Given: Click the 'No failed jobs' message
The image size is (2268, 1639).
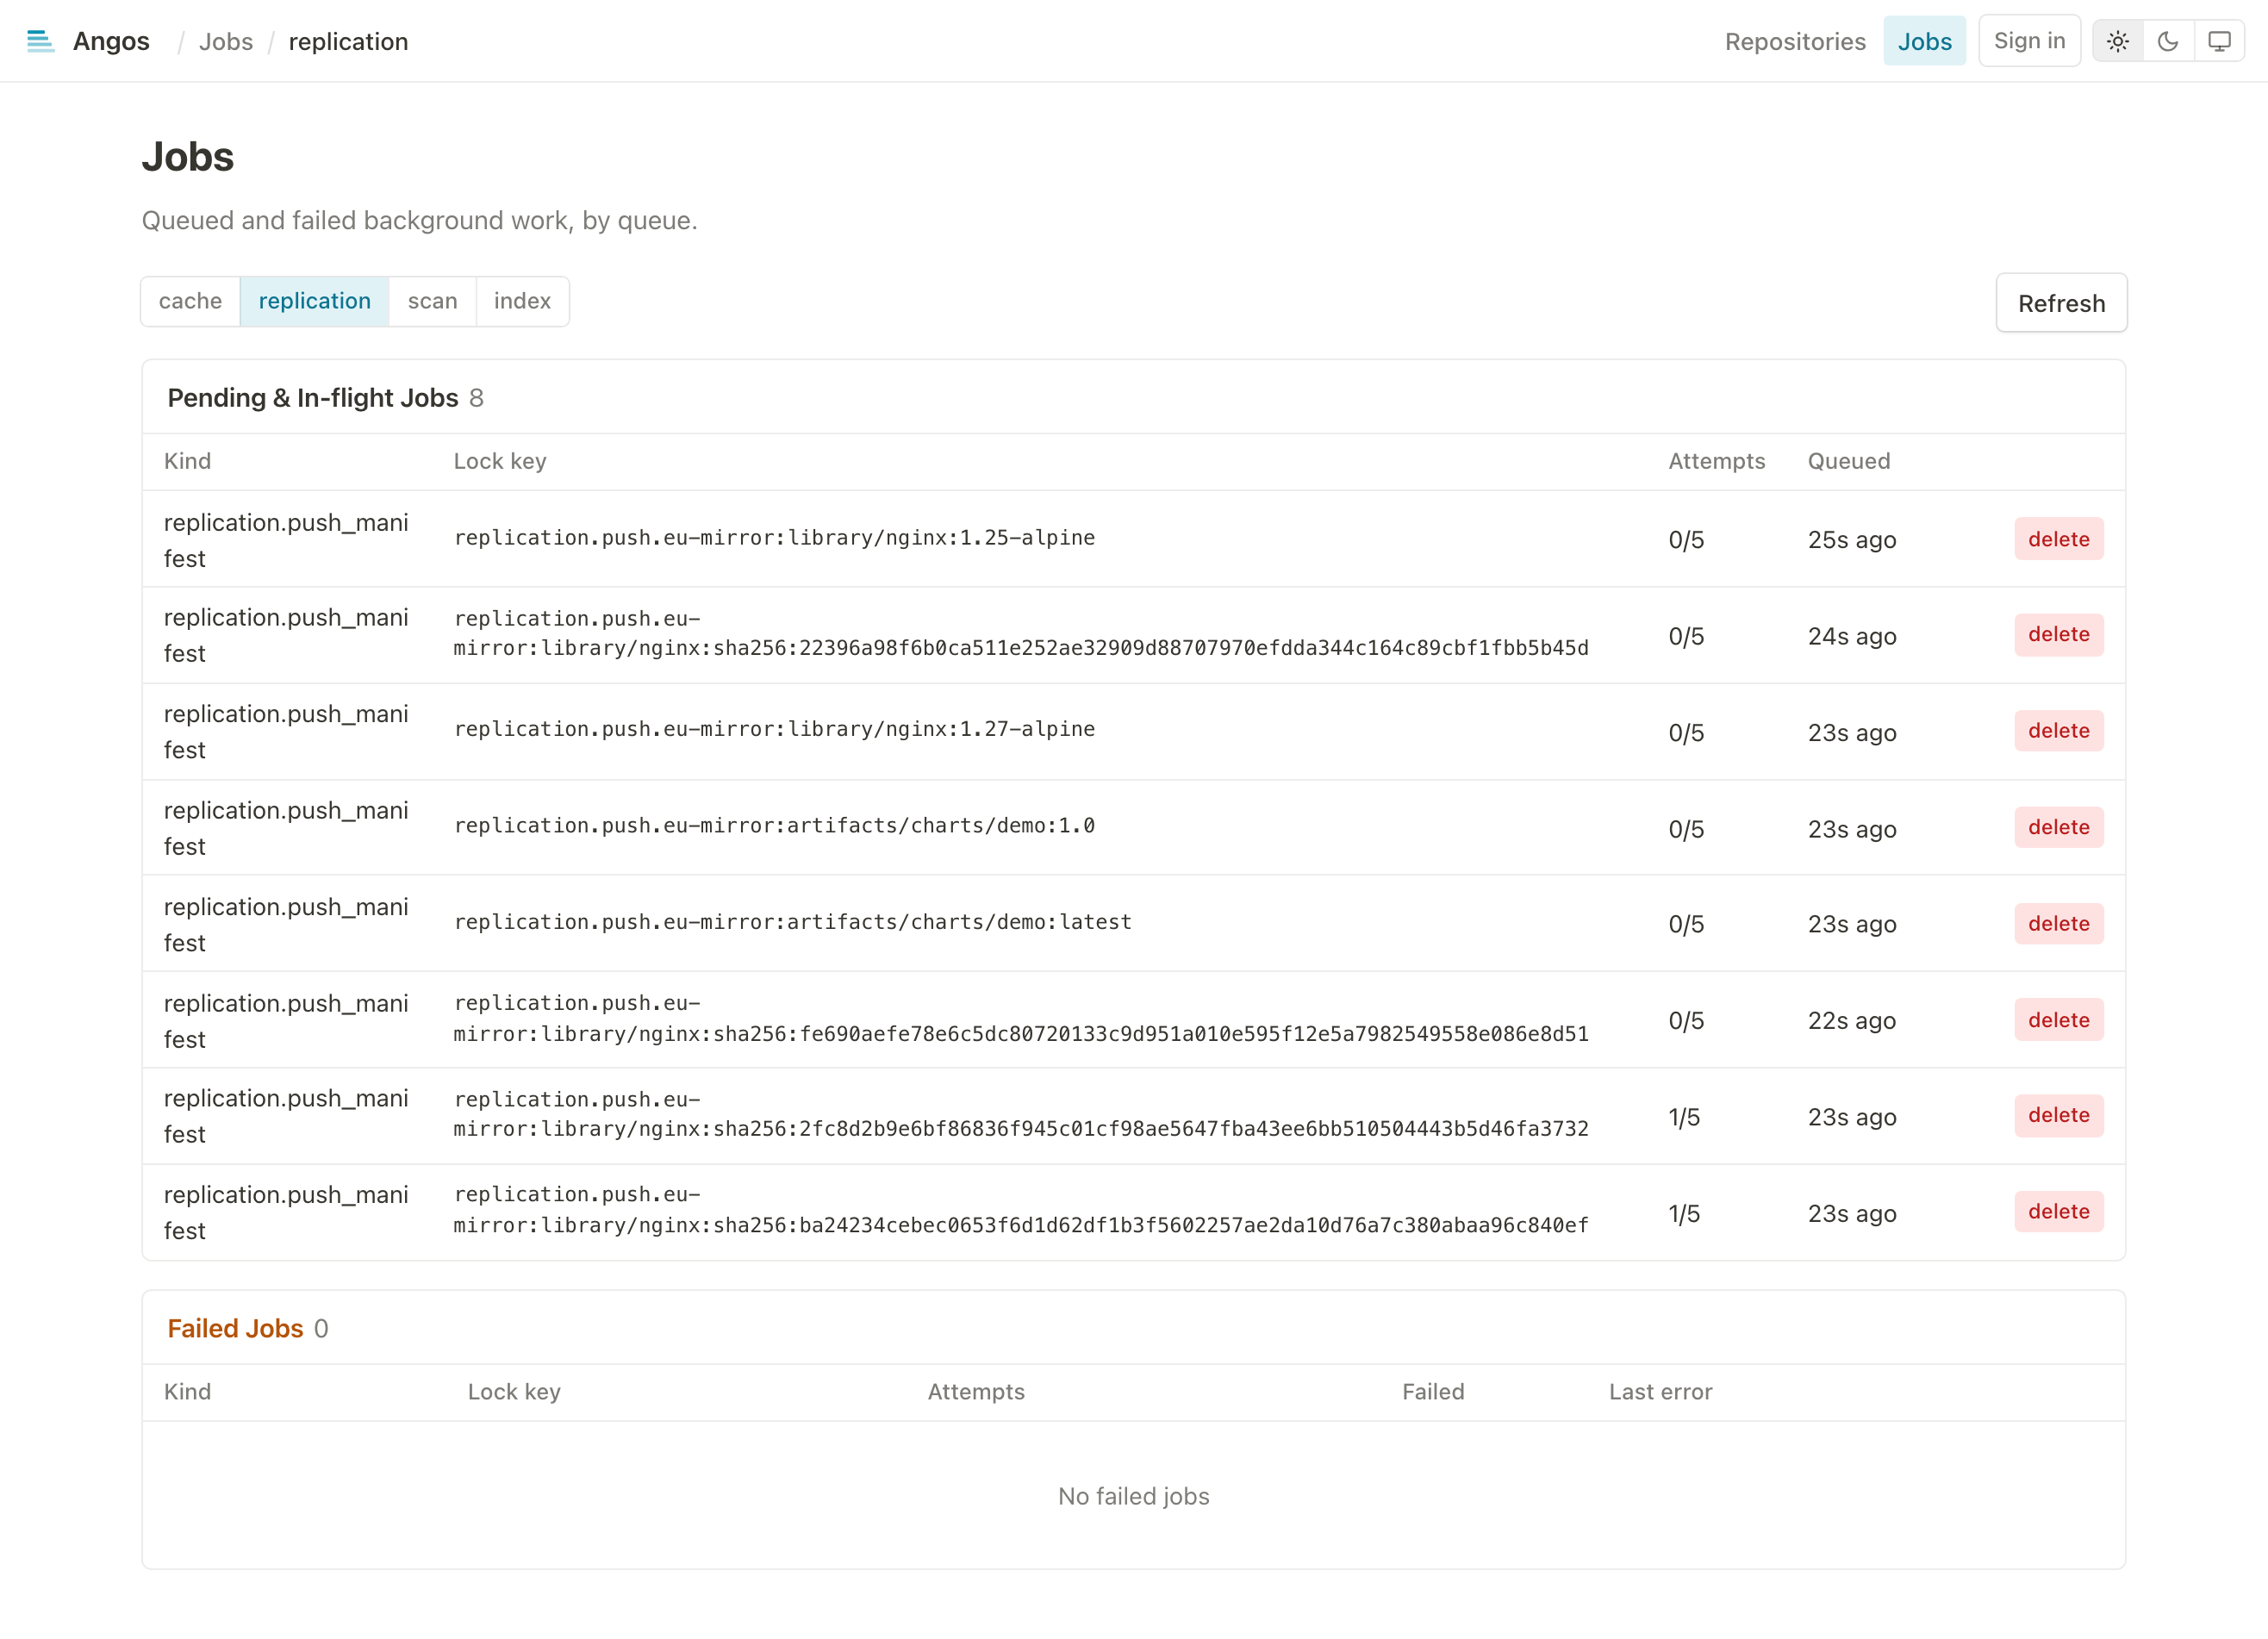Looking at the screenshot, I should coord(1133,1497).
